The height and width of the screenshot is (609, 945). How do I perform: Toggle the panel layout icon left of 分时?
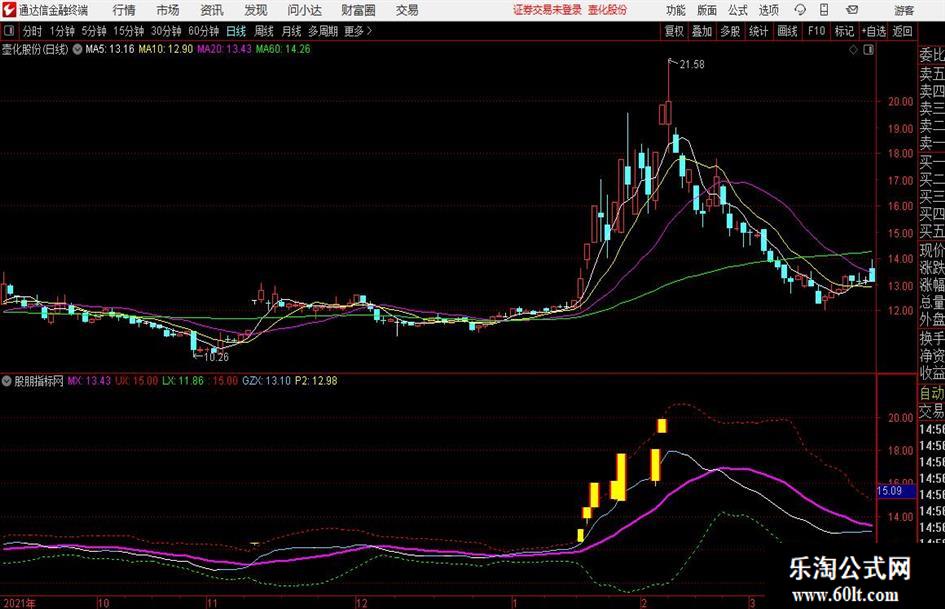[x=8, y=31]
